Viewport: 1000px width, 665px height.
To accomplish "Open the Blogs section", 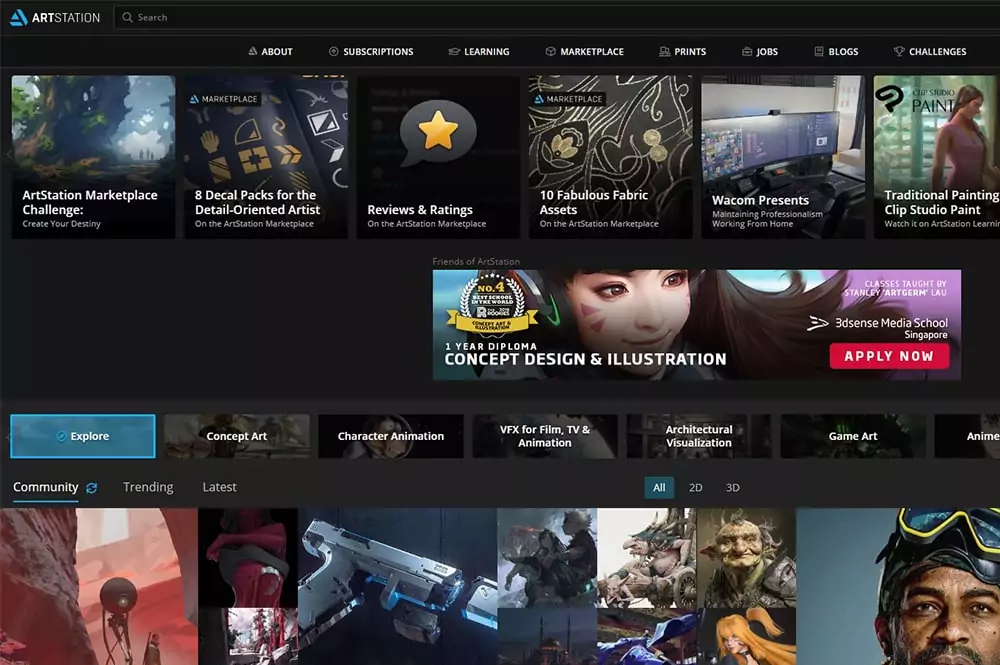I will click(836, 51).
